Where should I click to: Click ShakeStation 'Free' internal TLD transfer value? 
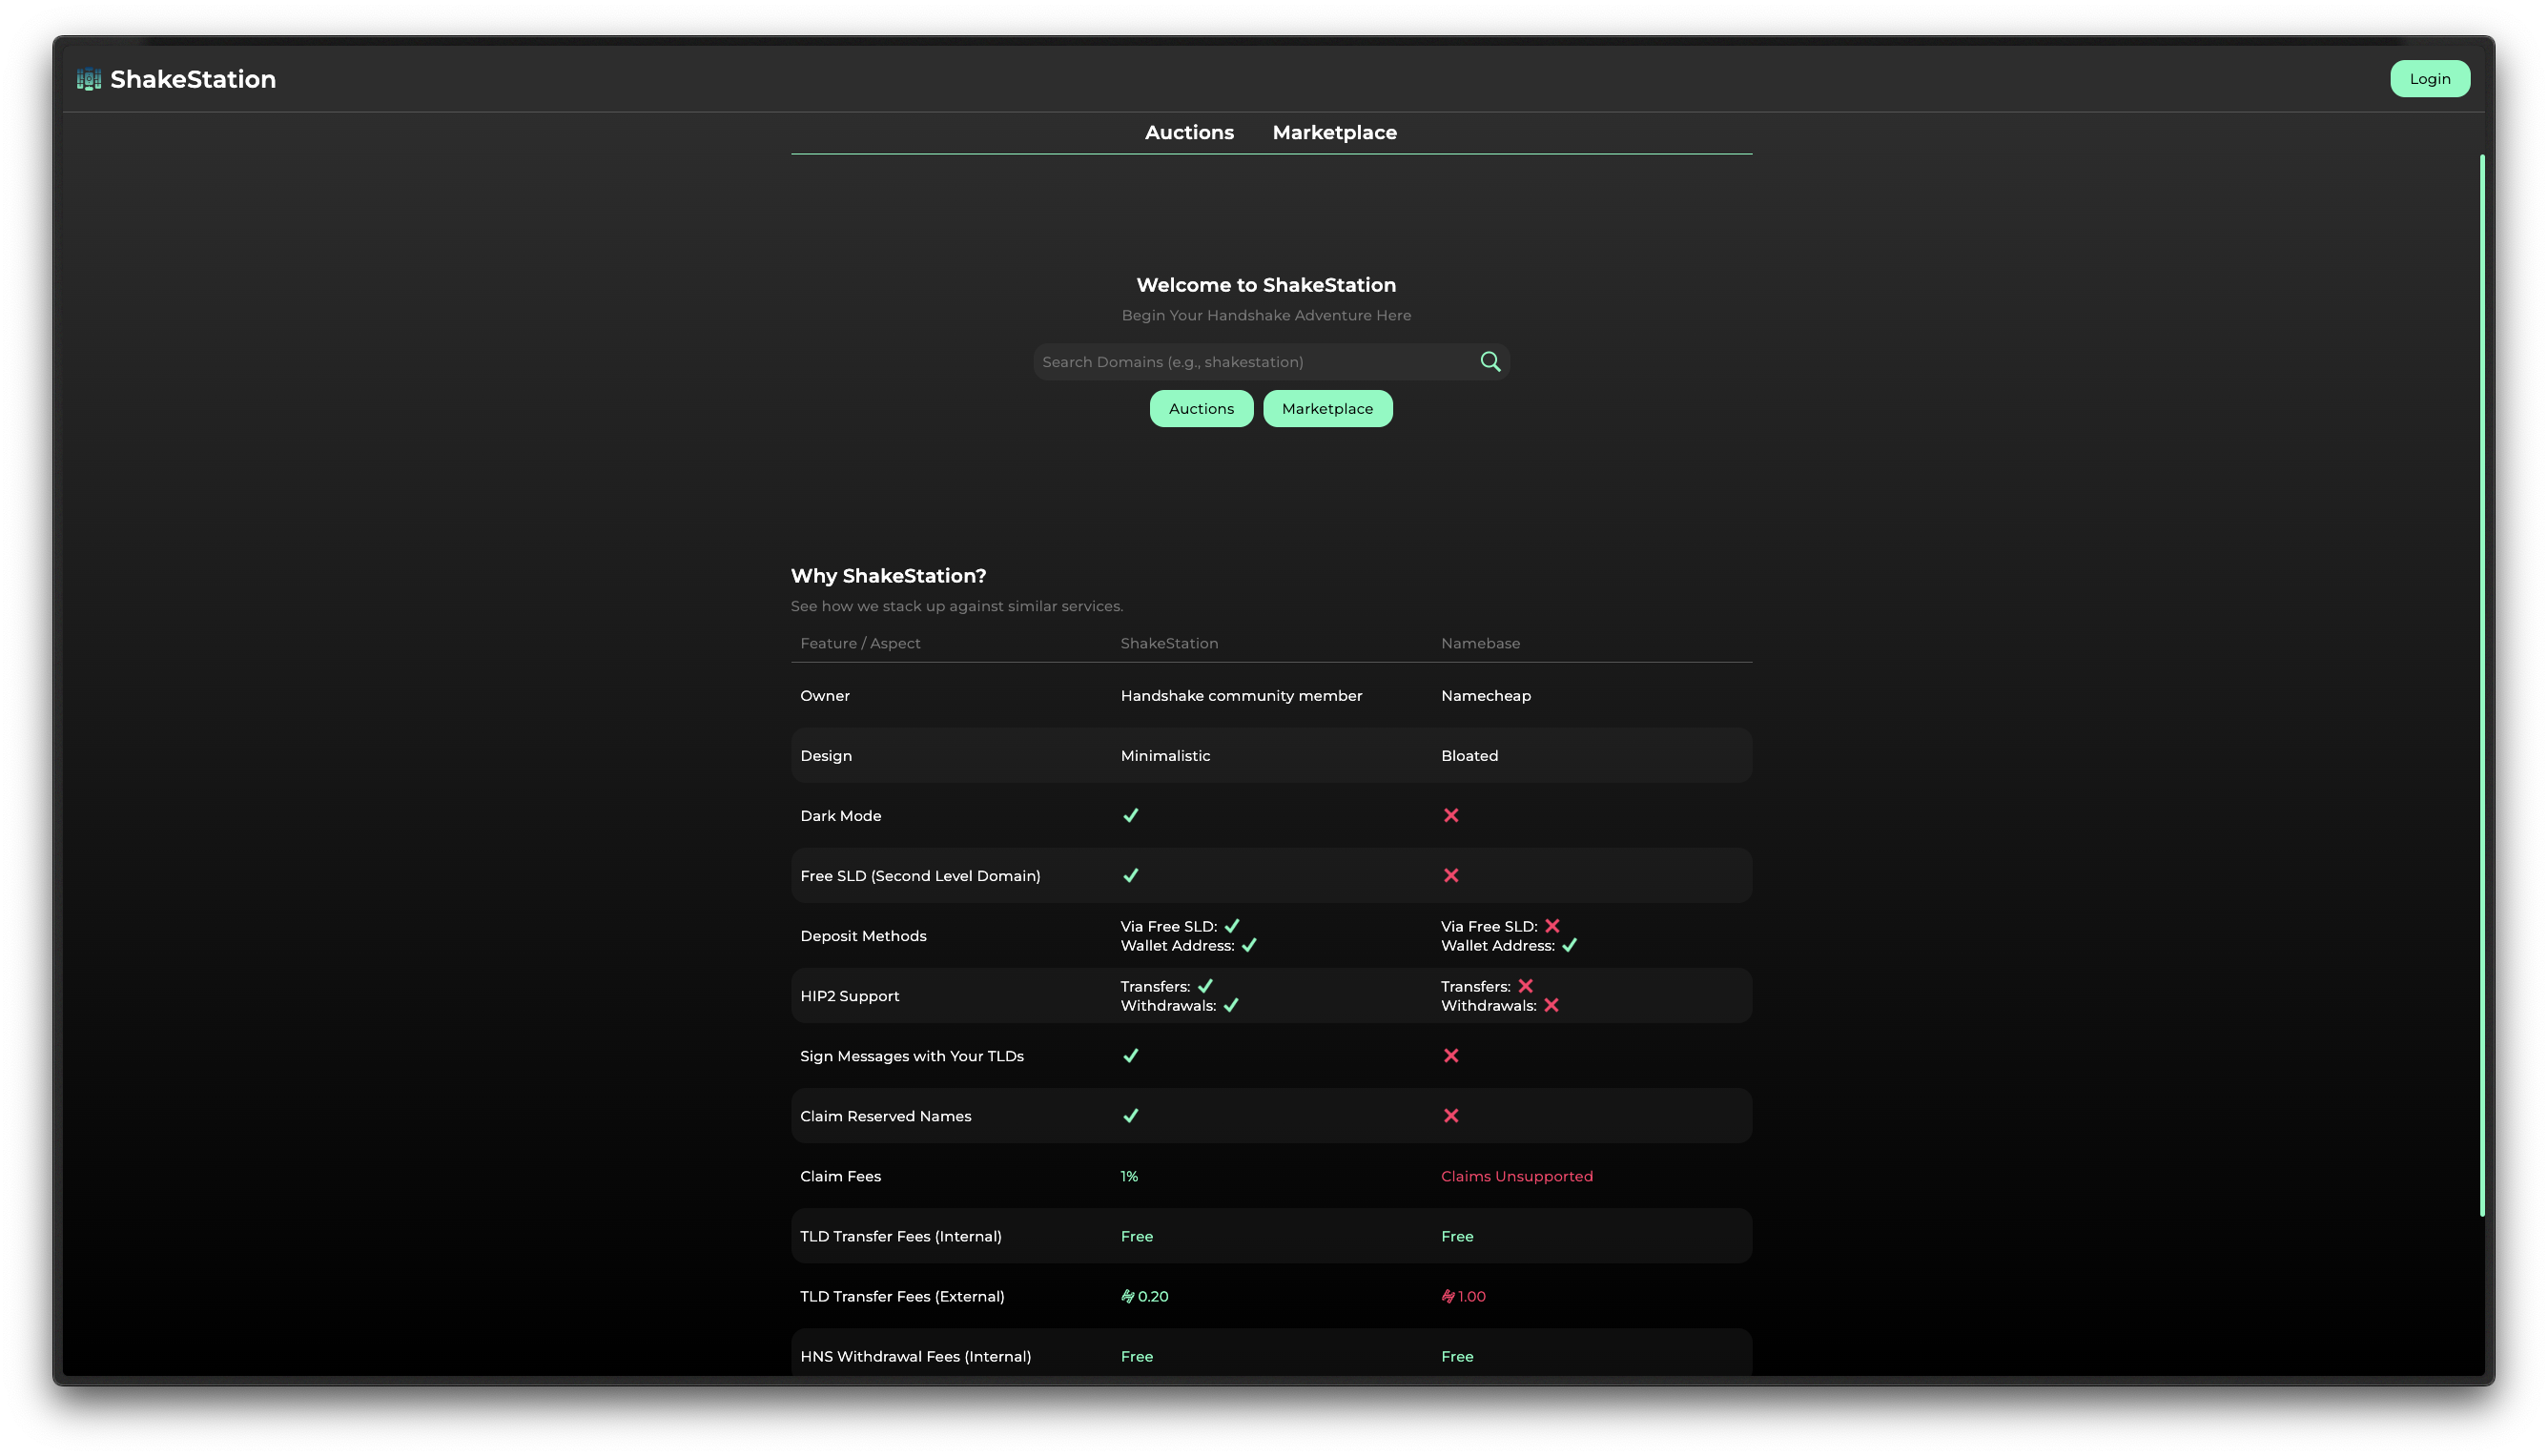[1136, 1237]
